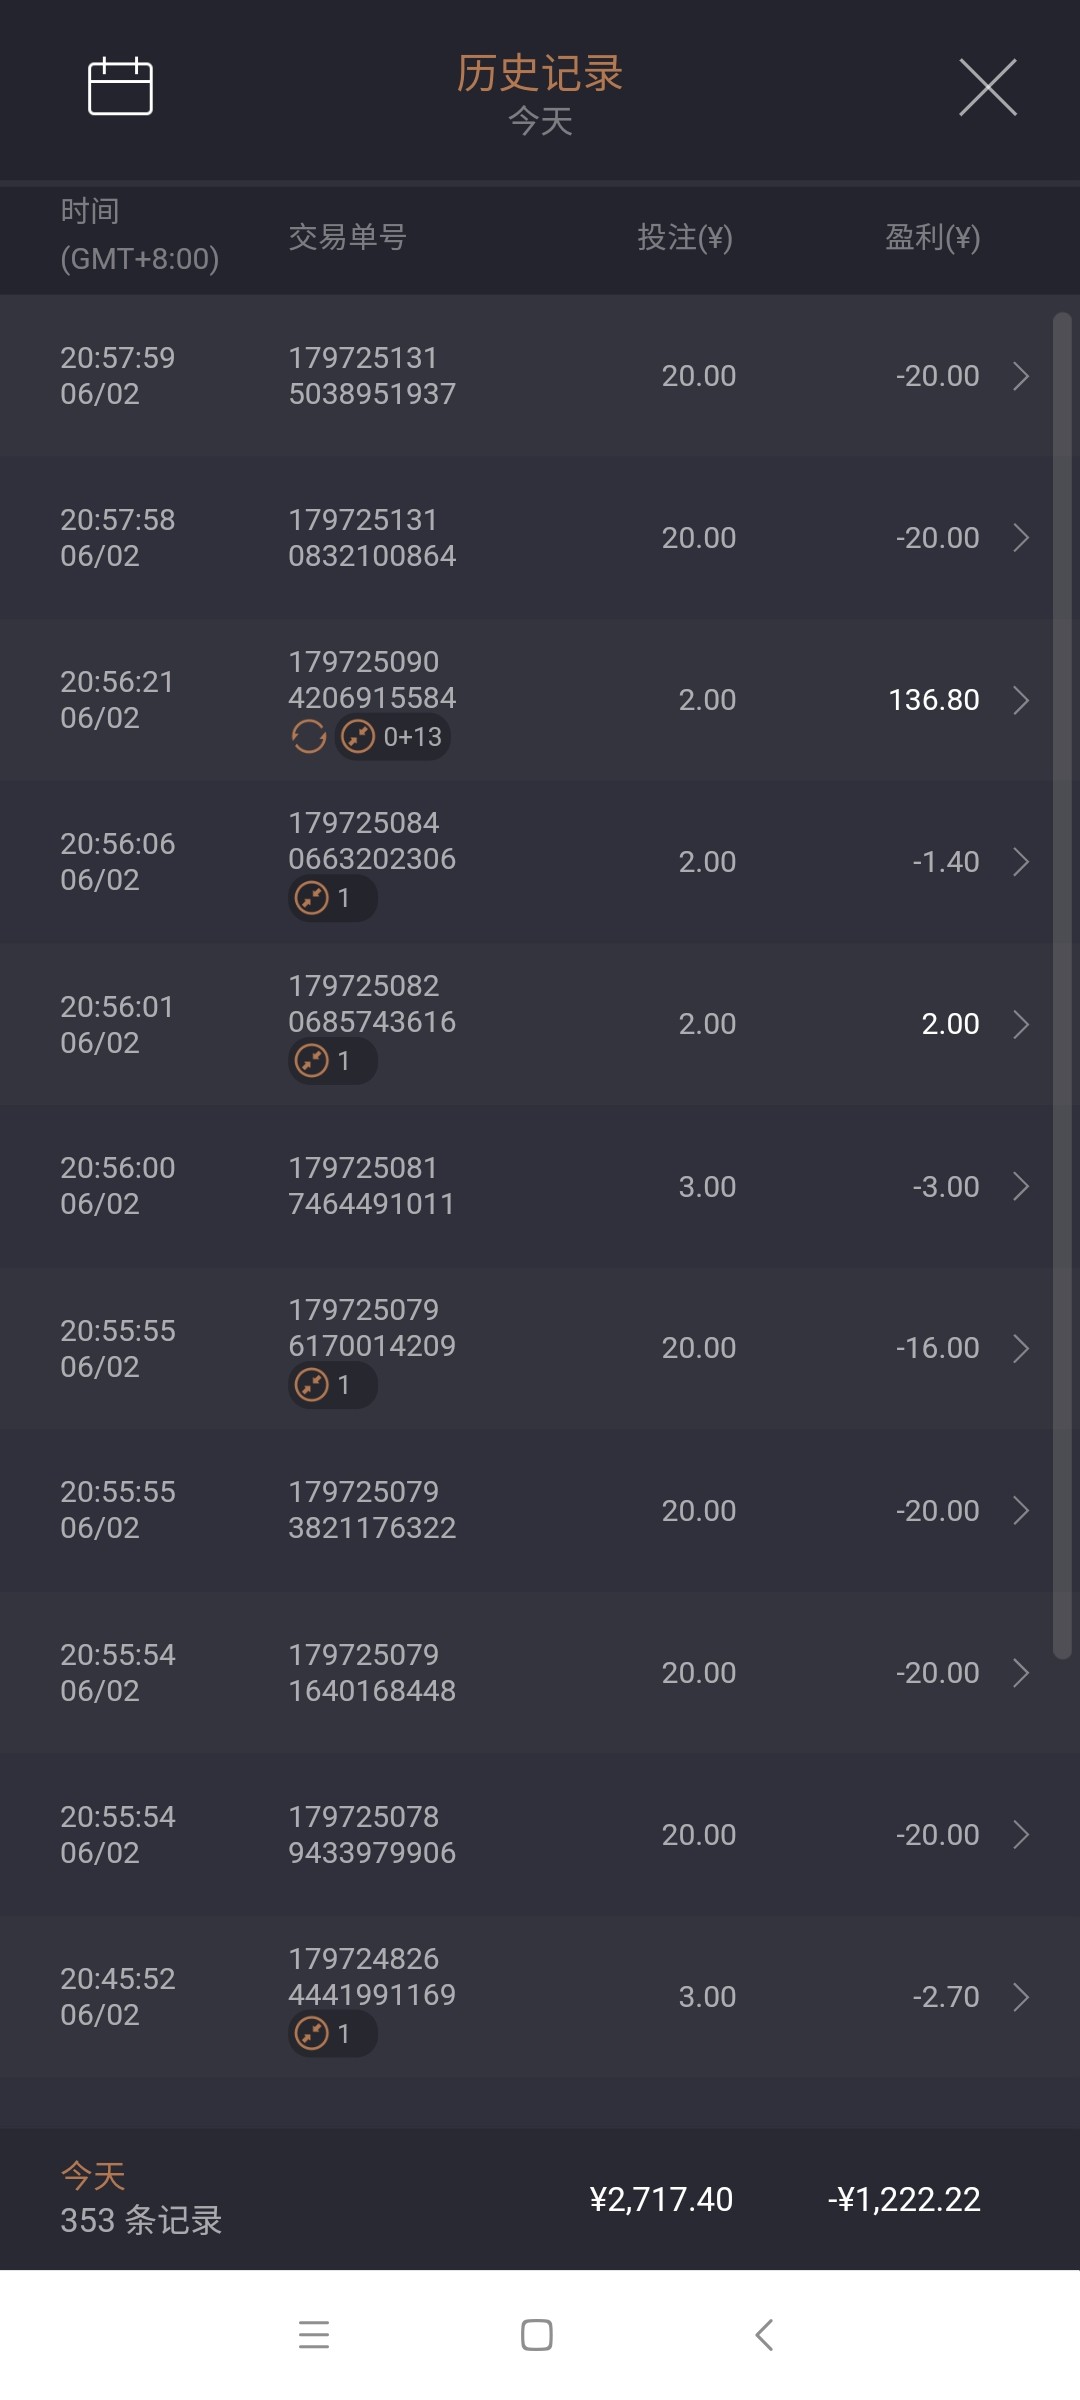This screenshot has height=2400, width=1080.
Task: Click the circular refresh icon under order 4206915584
Action: [309, 737]
